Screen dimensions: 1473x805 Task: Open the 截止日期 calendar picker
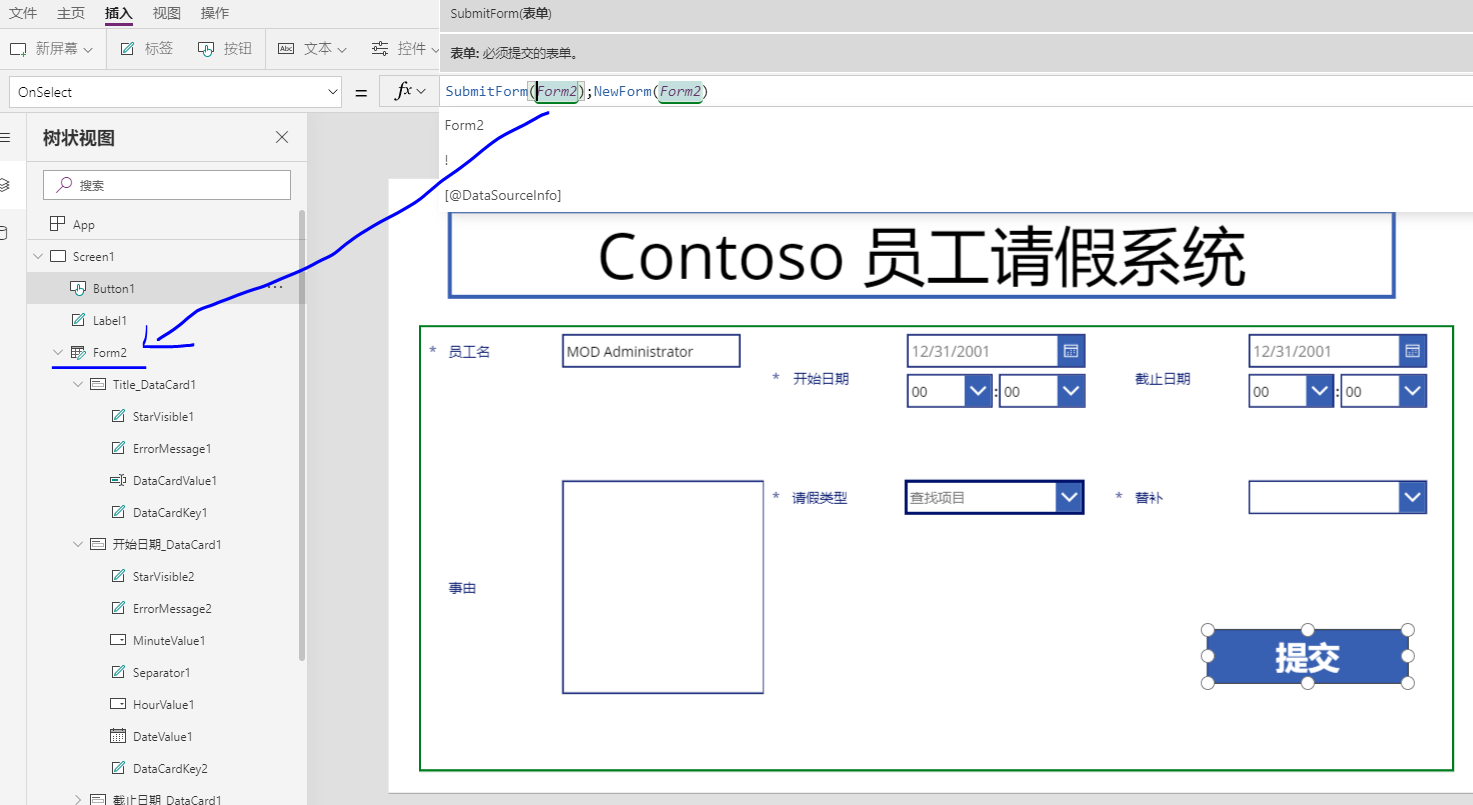pos(1413,351)
